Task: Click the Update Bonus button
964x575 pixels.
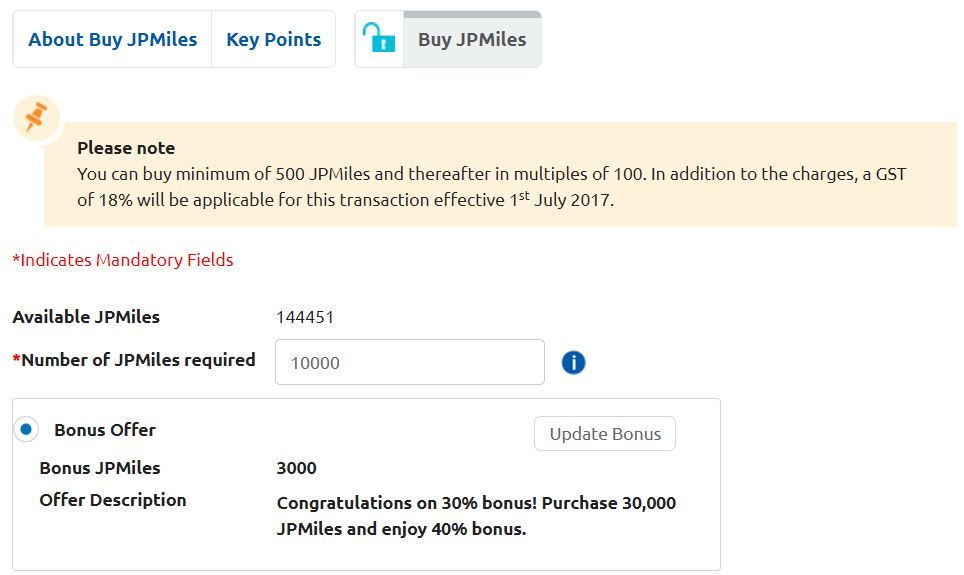Action: [x=605, y=434]
